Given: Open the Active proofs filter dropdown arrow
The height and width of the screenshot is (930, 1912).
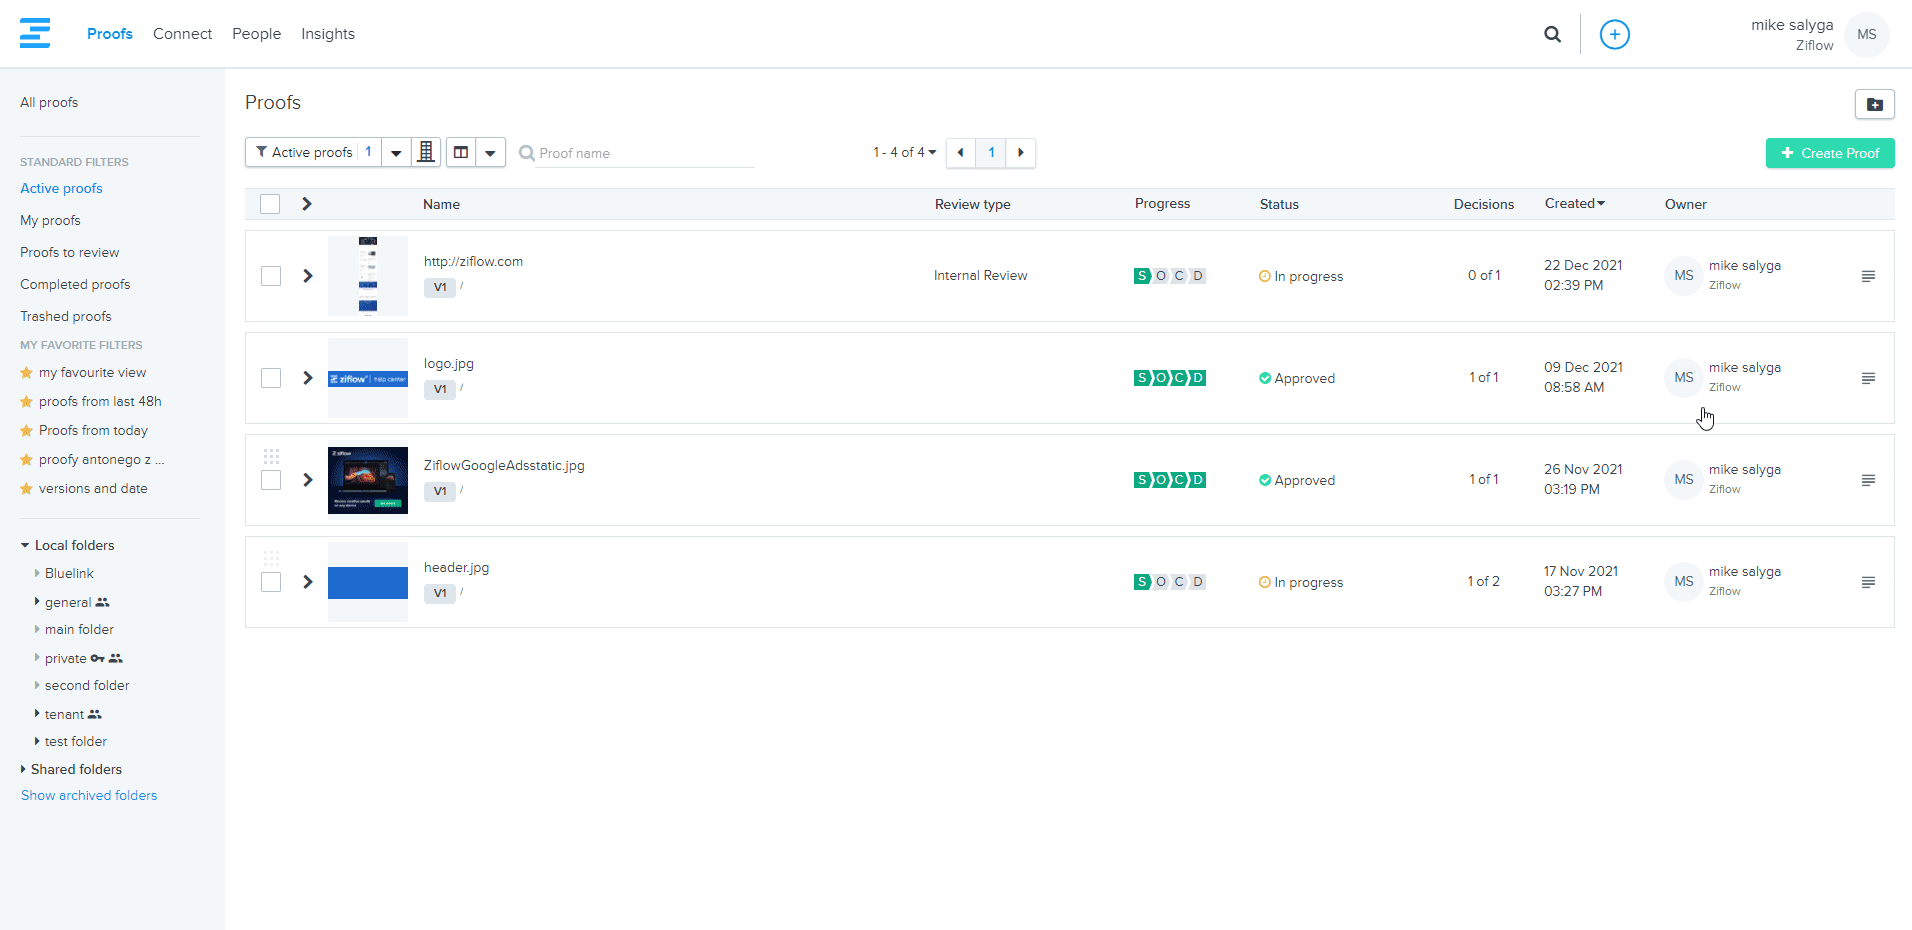Looking at the screenshot, I should pos(396,153).
